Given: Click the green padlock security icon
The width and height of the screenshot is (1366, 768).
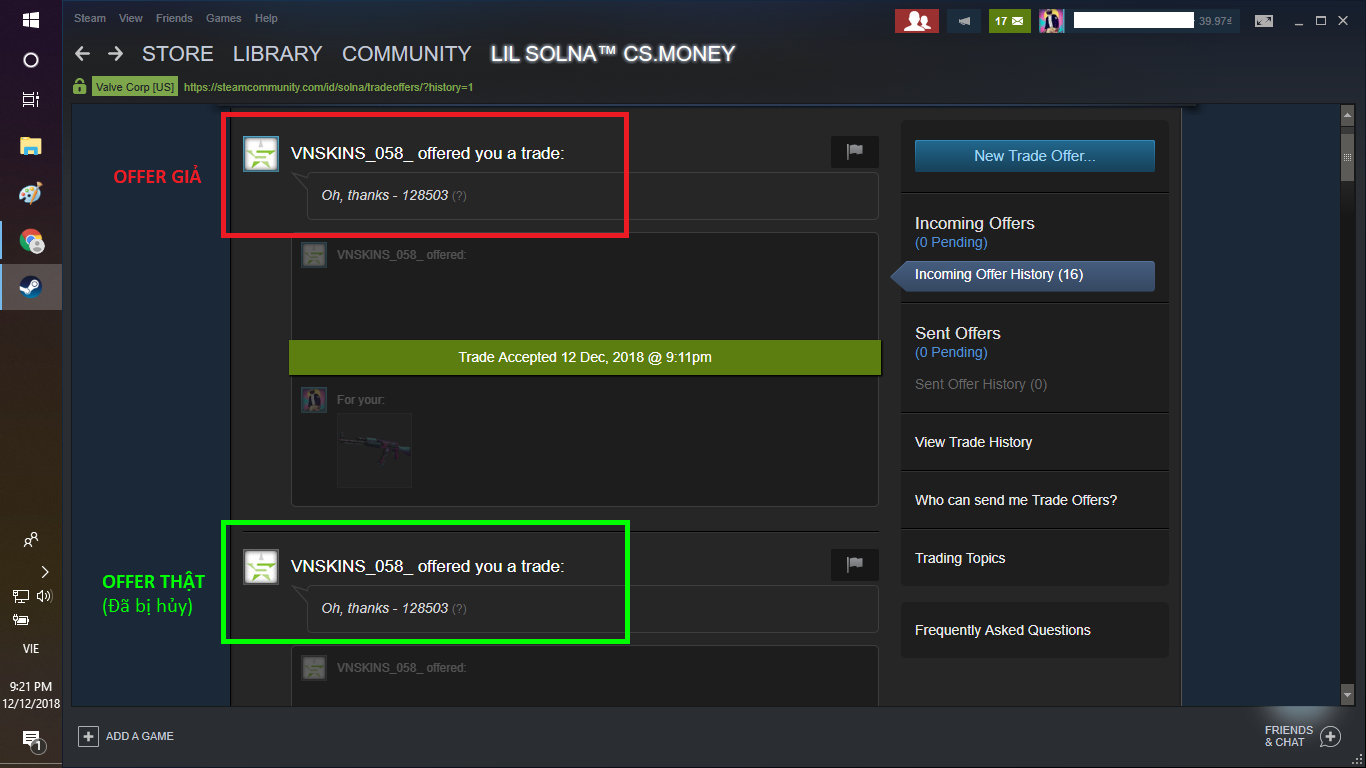Looking at the screenshot, I should [x=80, y=86].
